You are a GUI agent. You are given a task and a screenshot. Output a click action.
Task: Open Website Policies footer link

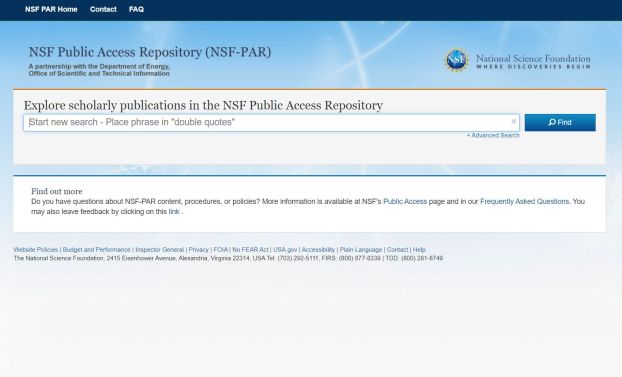pyautogui.click(x=36, y=250)
